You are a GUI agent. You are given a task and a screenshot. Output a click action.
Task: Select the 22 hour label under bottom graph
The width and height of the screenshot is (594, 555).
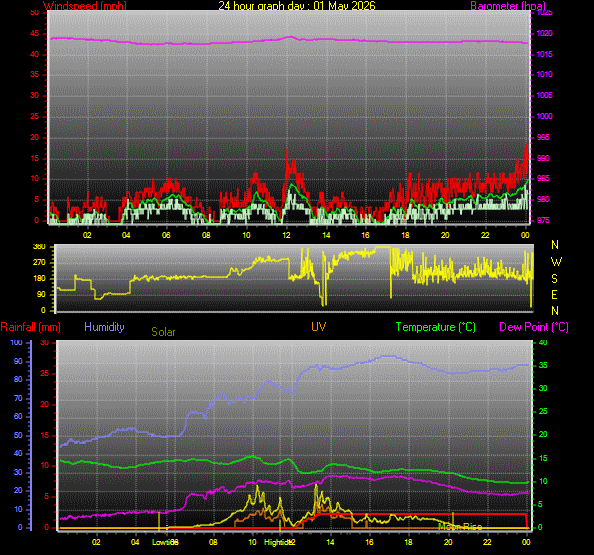[487, 542]
